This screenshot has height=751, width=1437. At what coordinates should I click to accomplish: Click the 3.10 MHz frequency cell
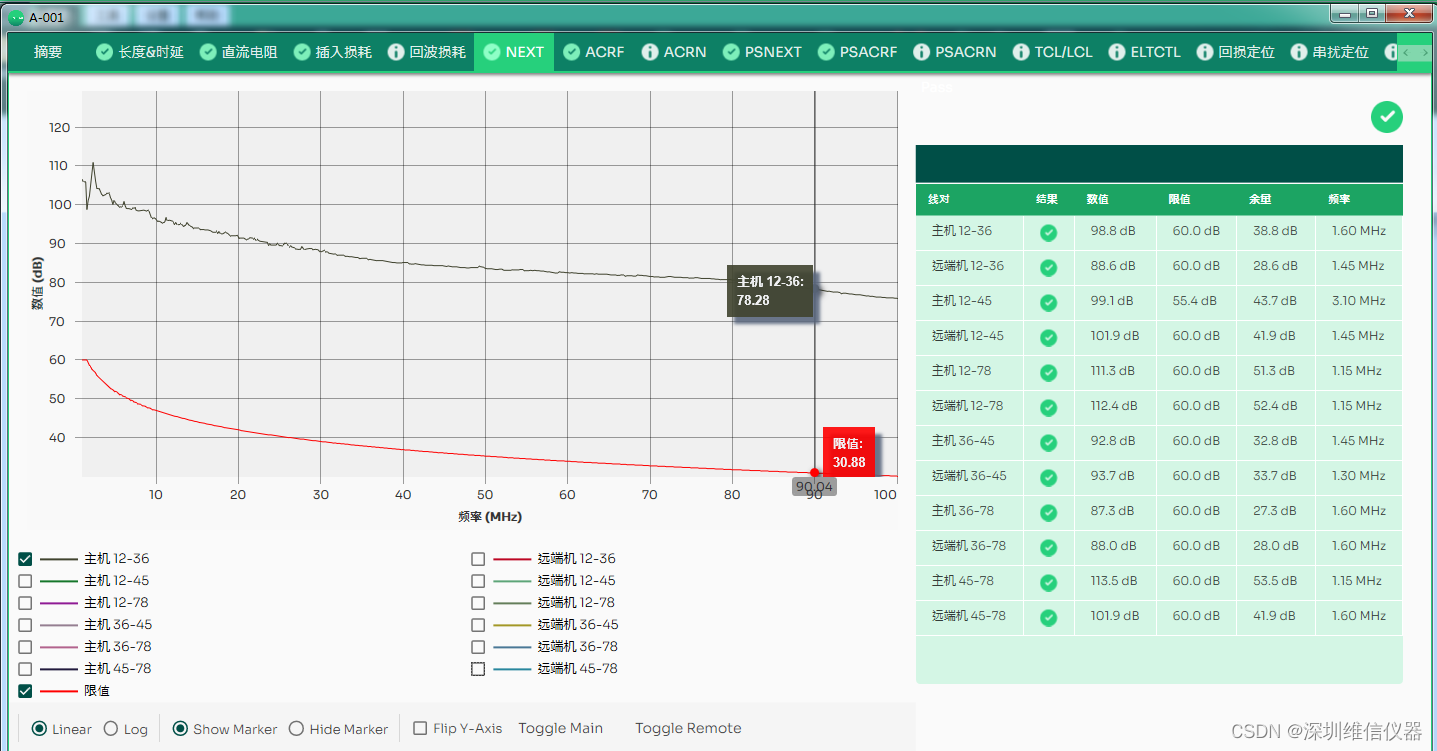pyautogui.click(x=1358, y=301)
